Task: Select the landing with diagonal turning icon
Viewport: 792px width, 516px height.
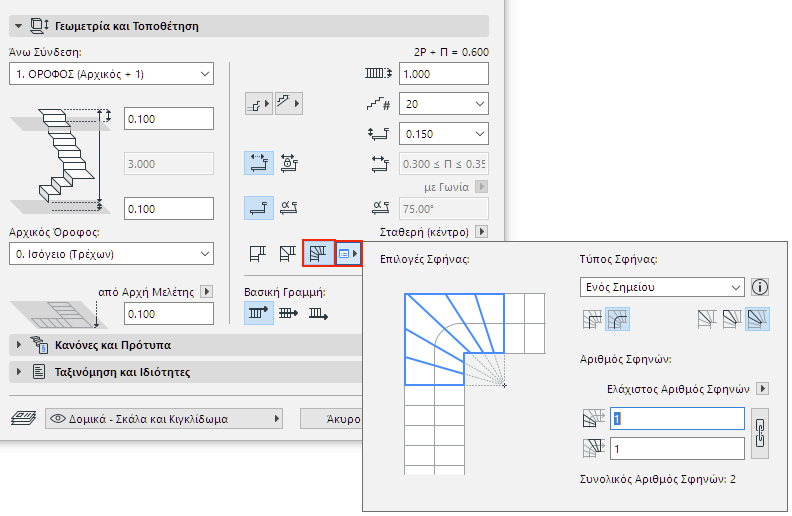Action: 288,253
